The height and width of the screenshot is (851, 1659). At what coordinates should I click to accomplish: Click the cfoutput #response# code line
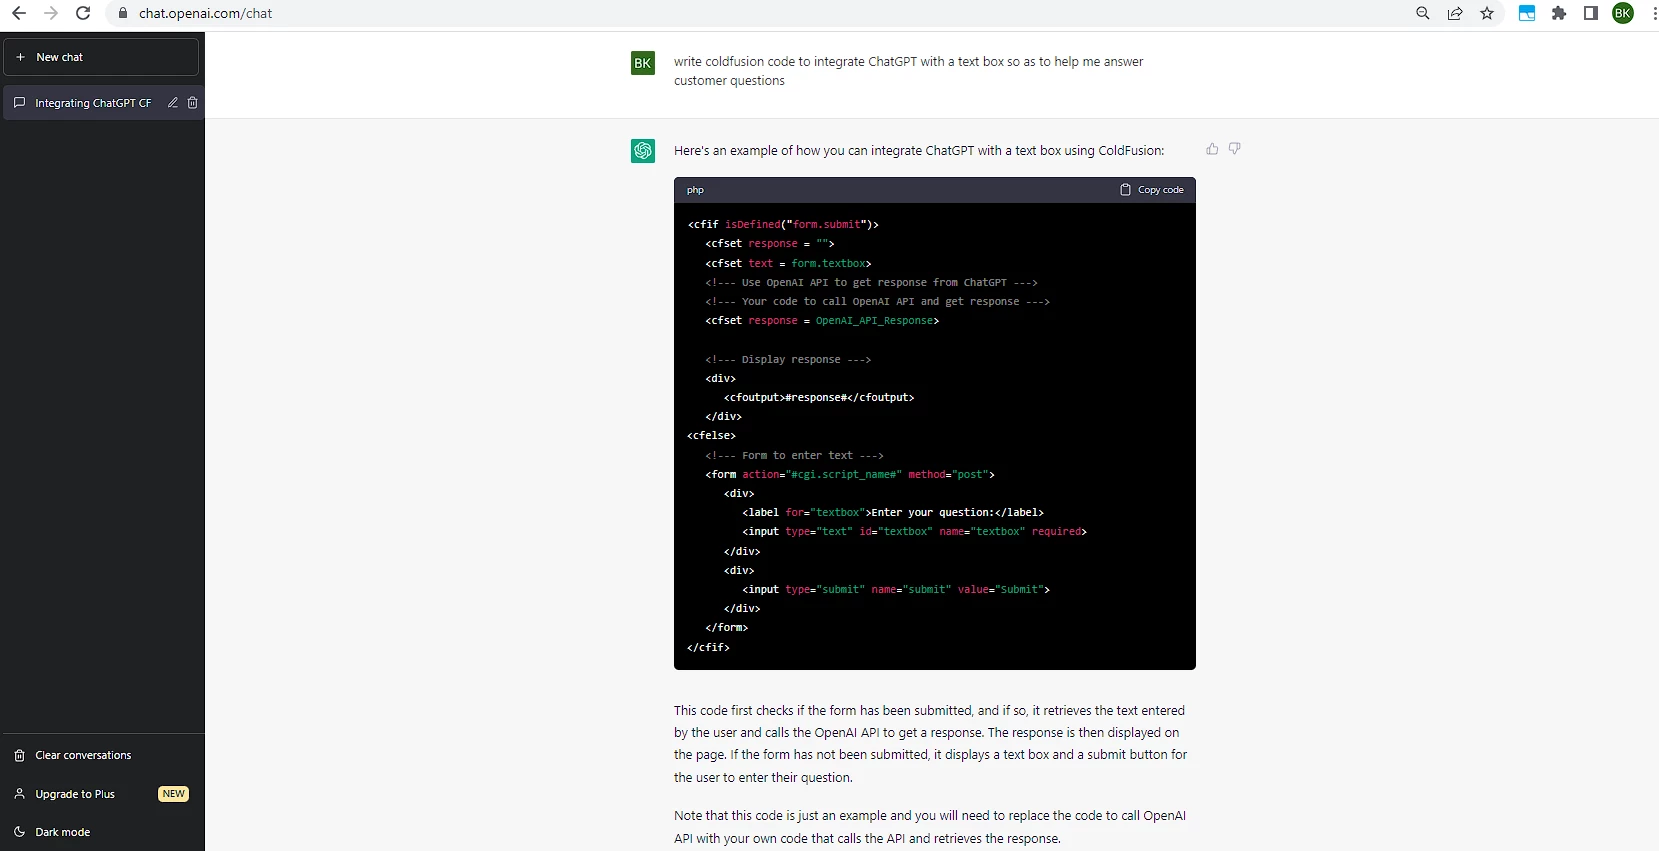pyautogui.click(x=819, y=398)
